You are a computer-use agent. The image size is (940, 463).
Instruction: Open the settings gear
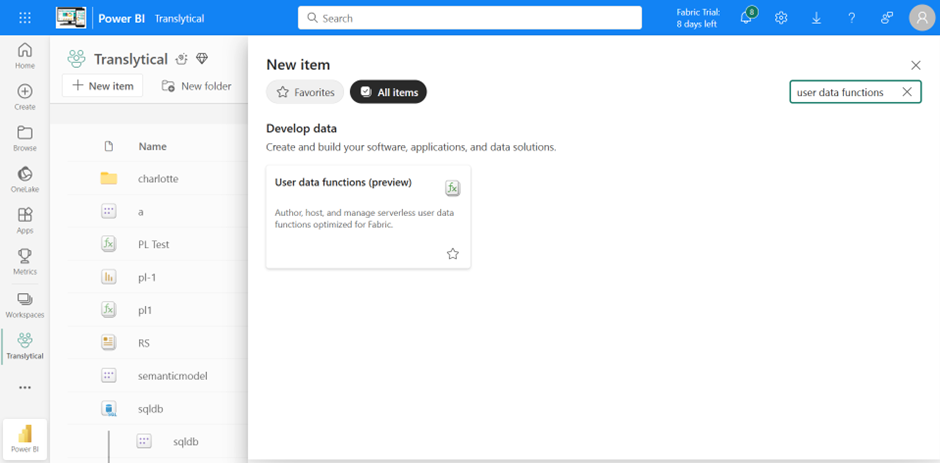coord(781,18)
